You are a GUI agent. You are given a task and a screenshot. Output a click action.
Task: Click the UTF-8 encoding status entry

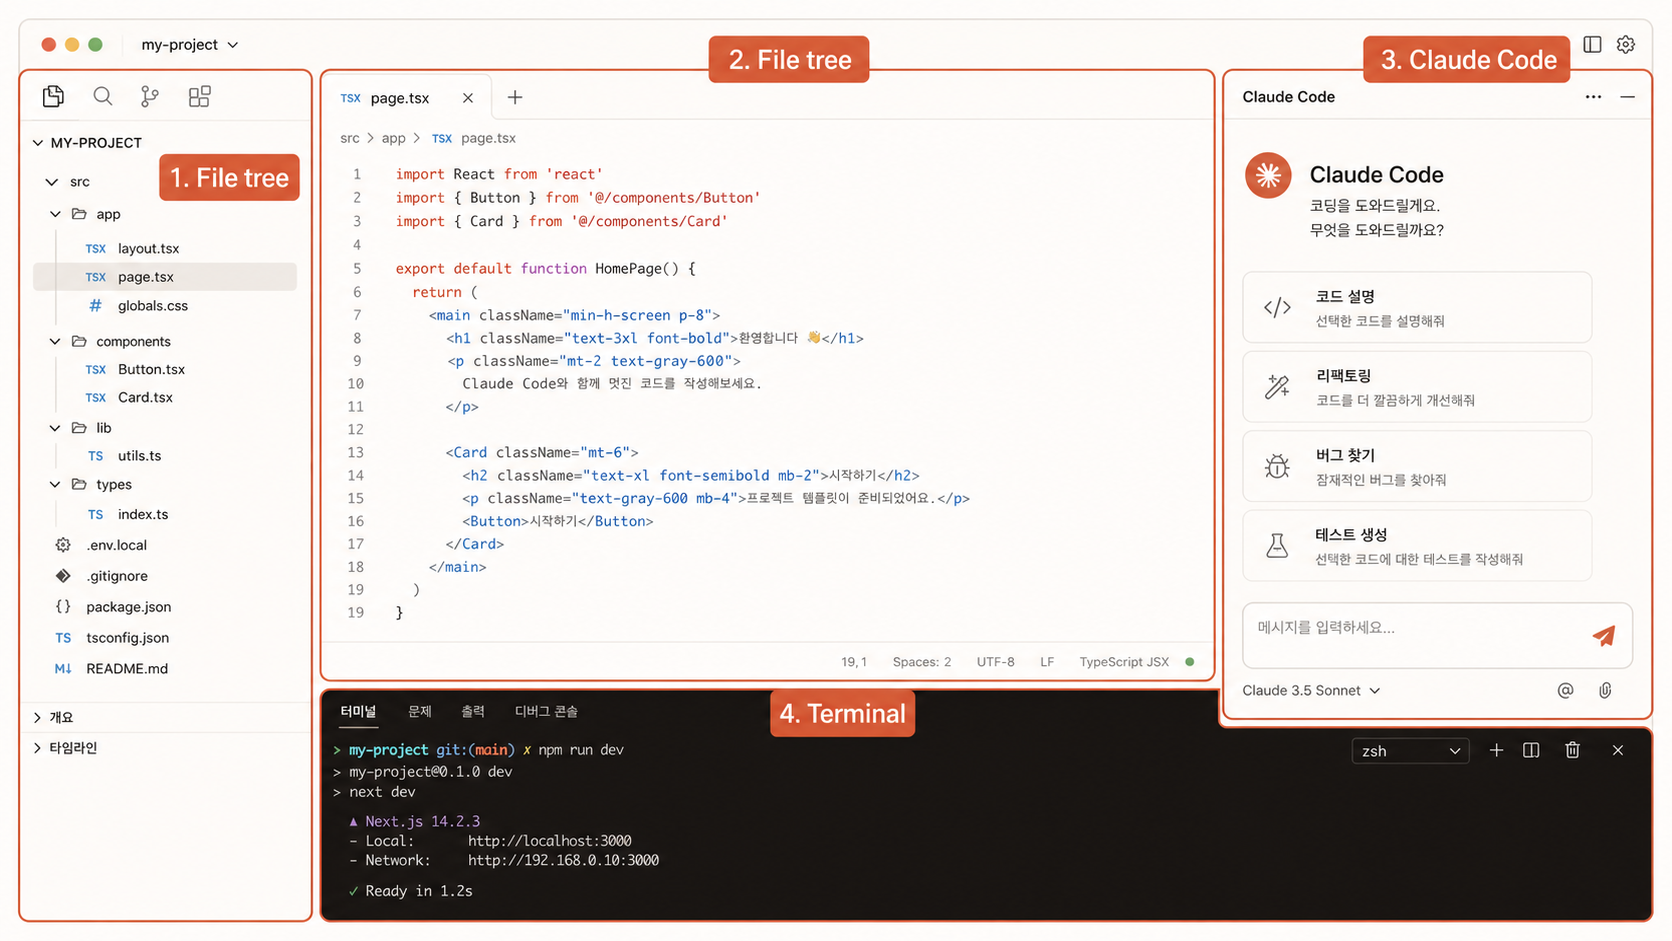coord(996,662)
